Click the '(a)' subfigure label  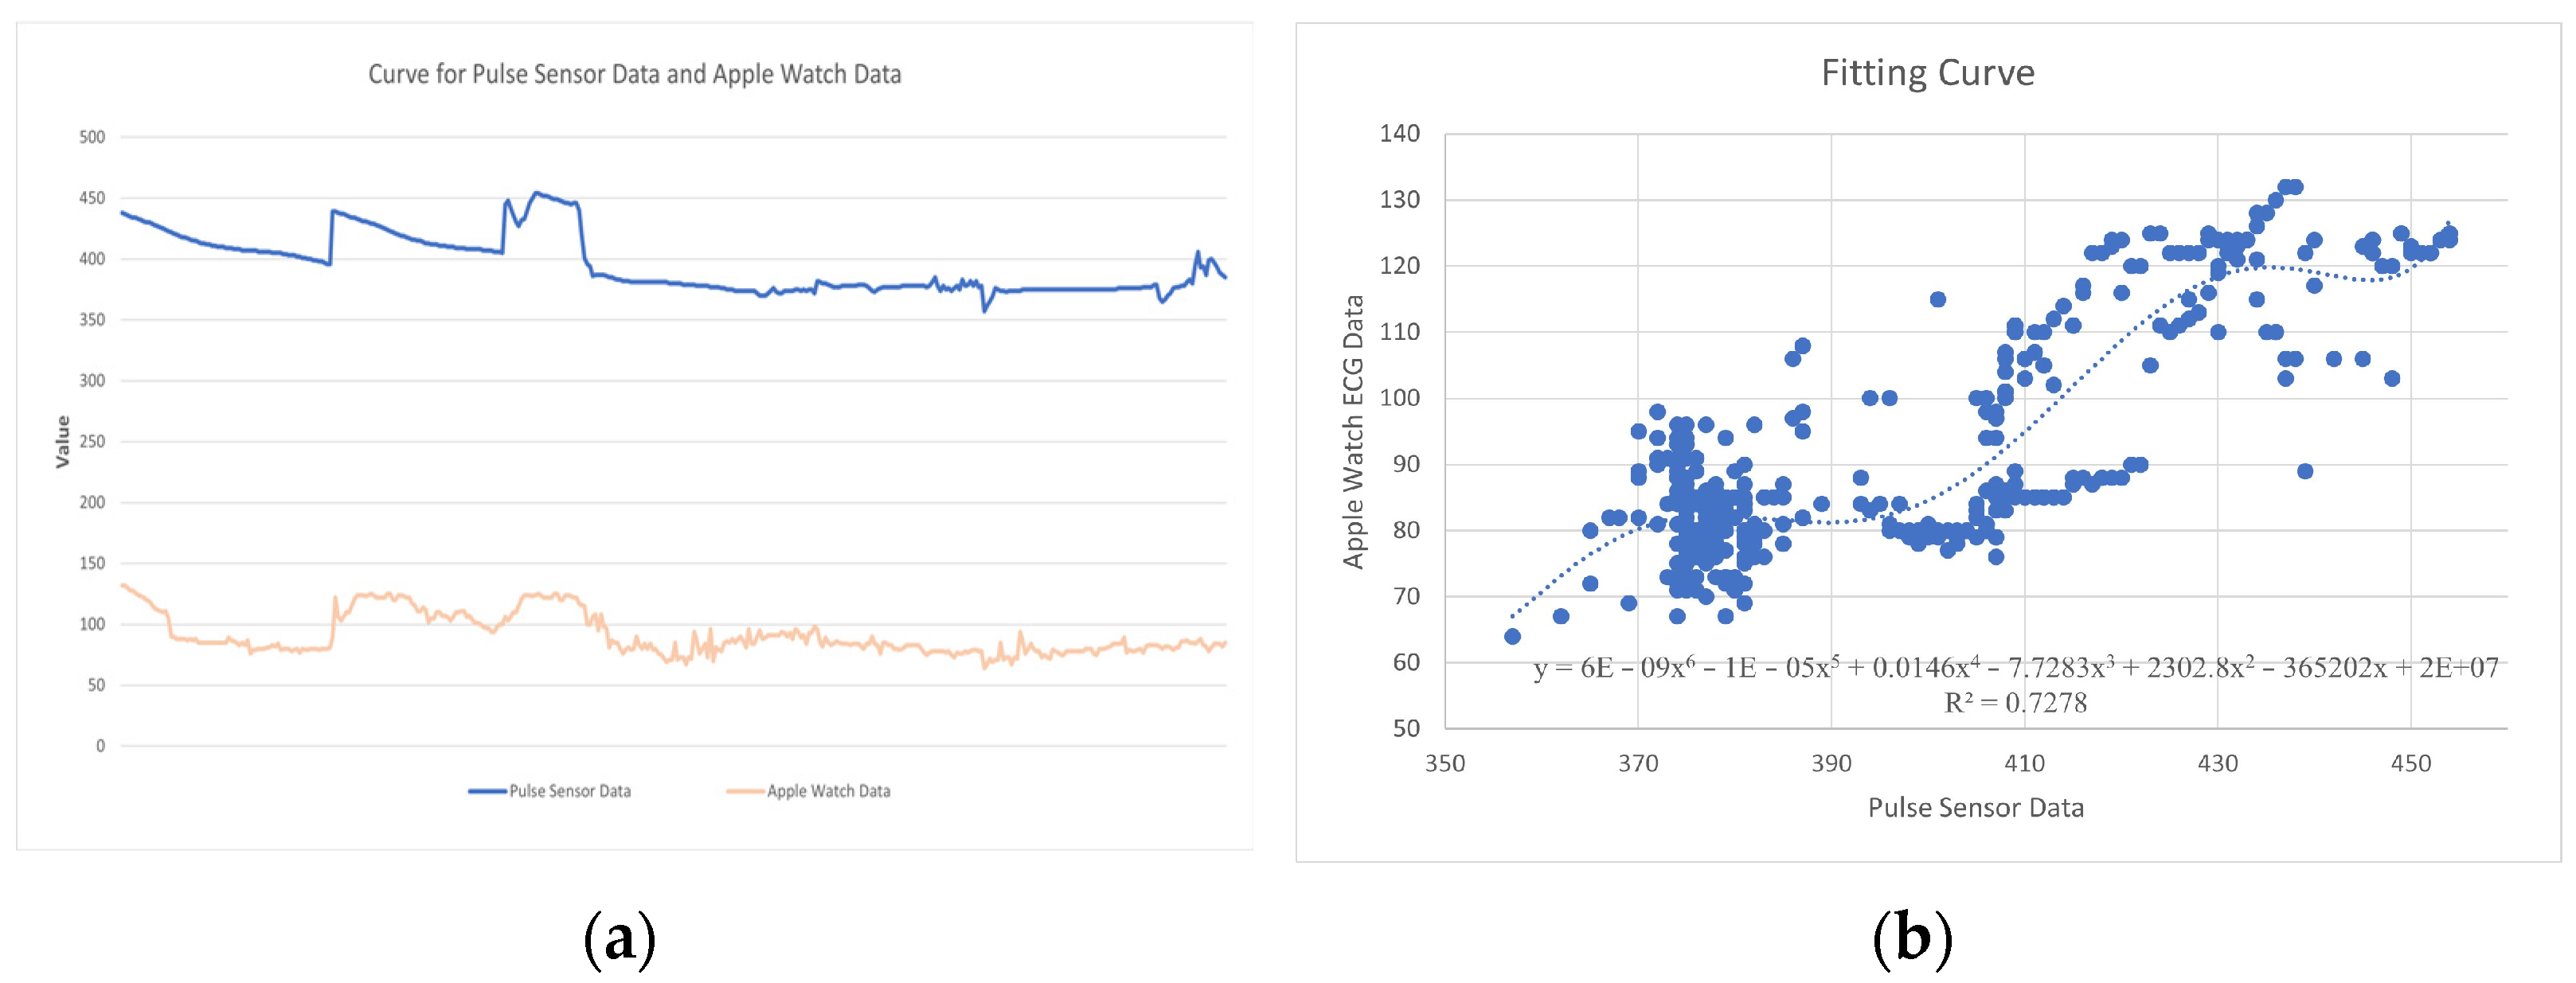(619, 939)
